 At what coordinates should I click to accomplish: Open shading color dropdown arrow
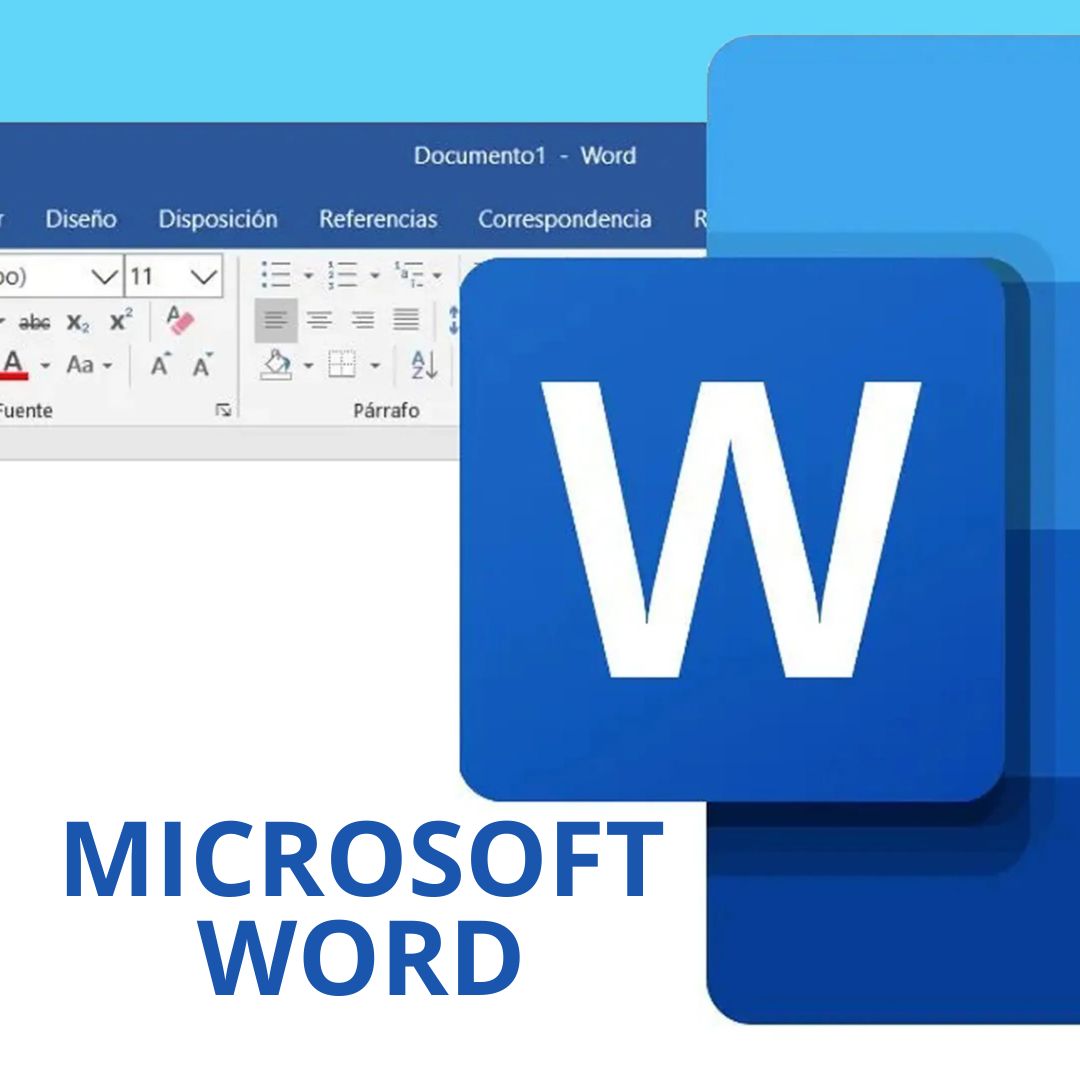(309, 365)
